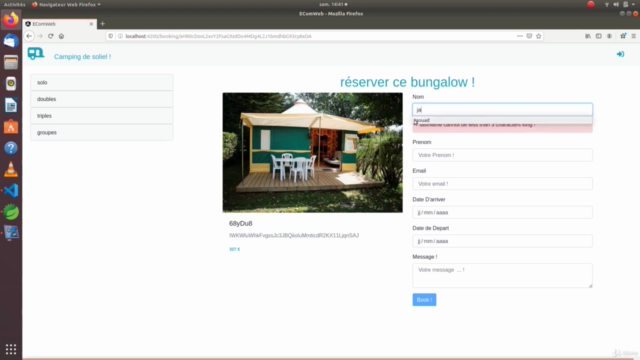Select the solo category
640x360 pixels.
click(x=102, y=82)
